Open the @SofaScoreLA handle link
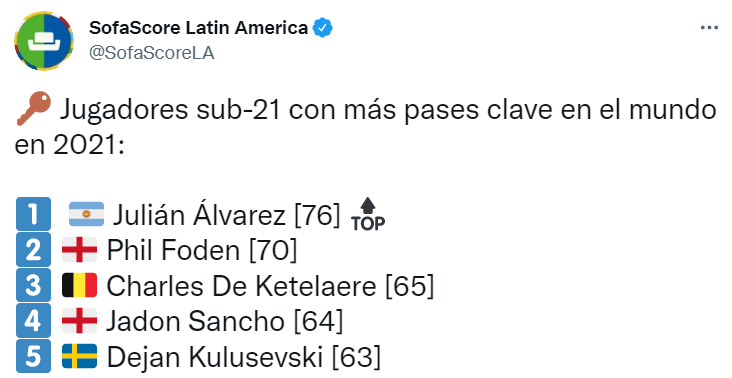This screenshot has width=732, height=378. [x=152, y=53]
